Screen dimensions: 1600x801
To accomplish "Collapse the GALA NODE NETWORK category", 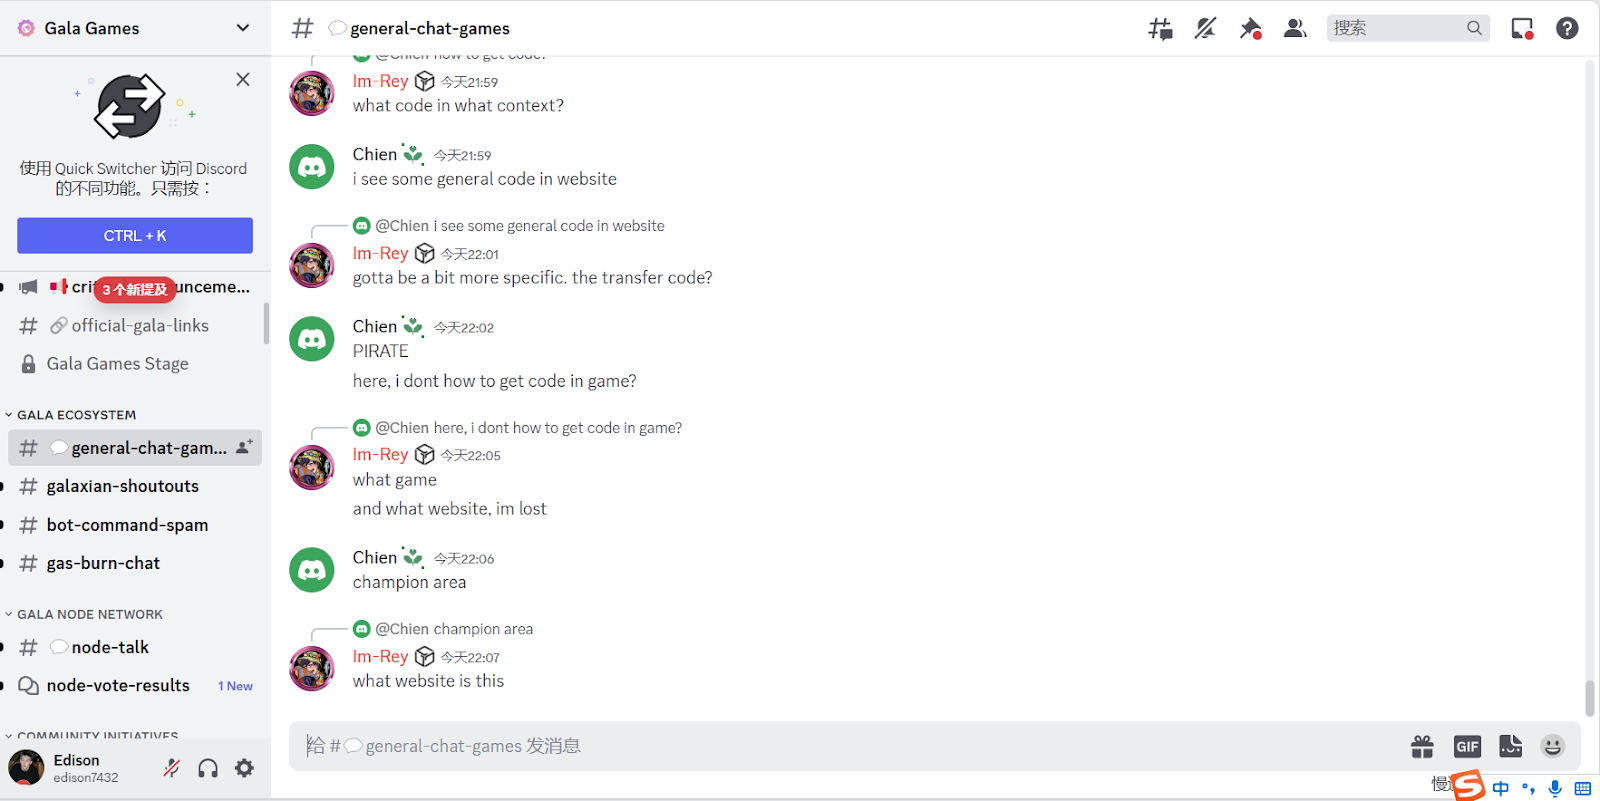I will pos(88,614).
